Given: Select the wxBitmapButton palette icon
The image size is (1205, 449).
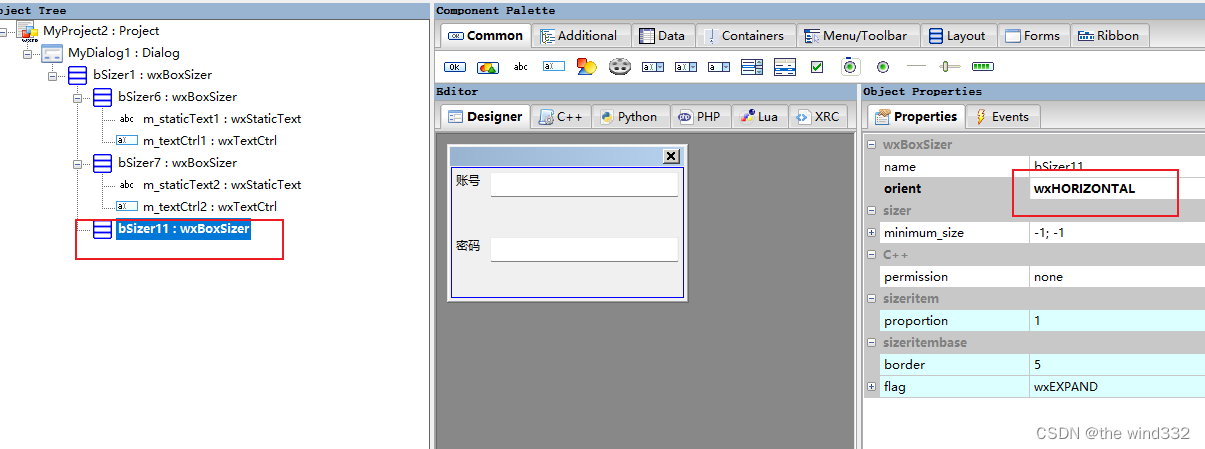Looking at the screenshot, I should (488, 67).
